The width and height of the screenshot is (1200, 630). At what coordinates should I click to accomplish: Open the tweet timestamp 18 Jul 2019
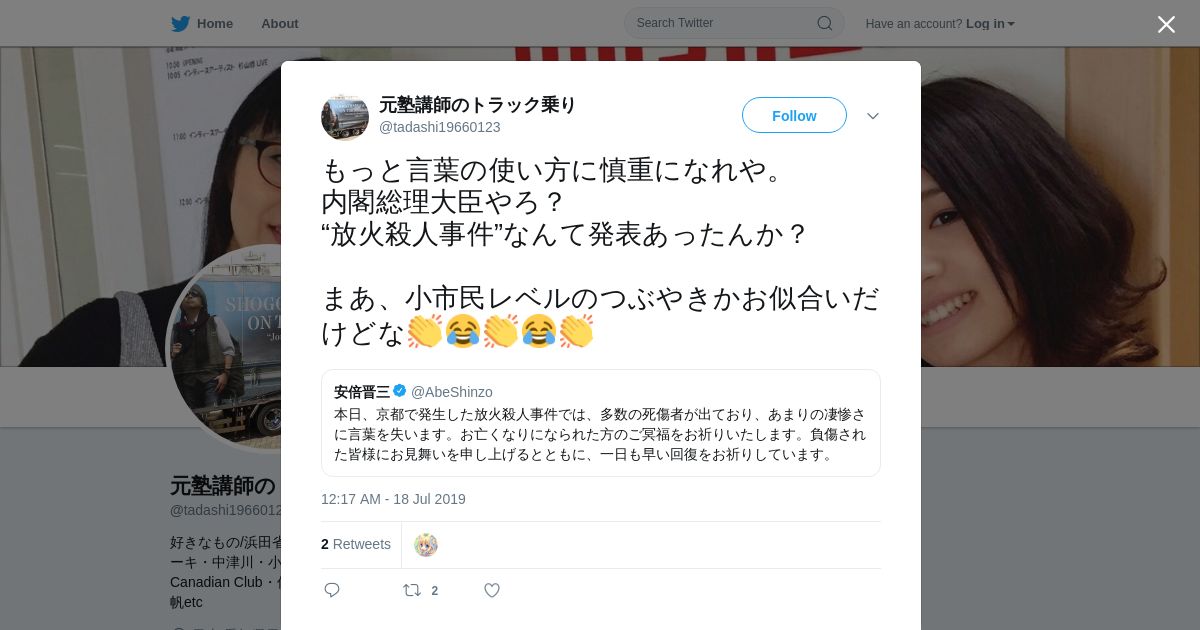pyautogui.click(x=393, y=499)
